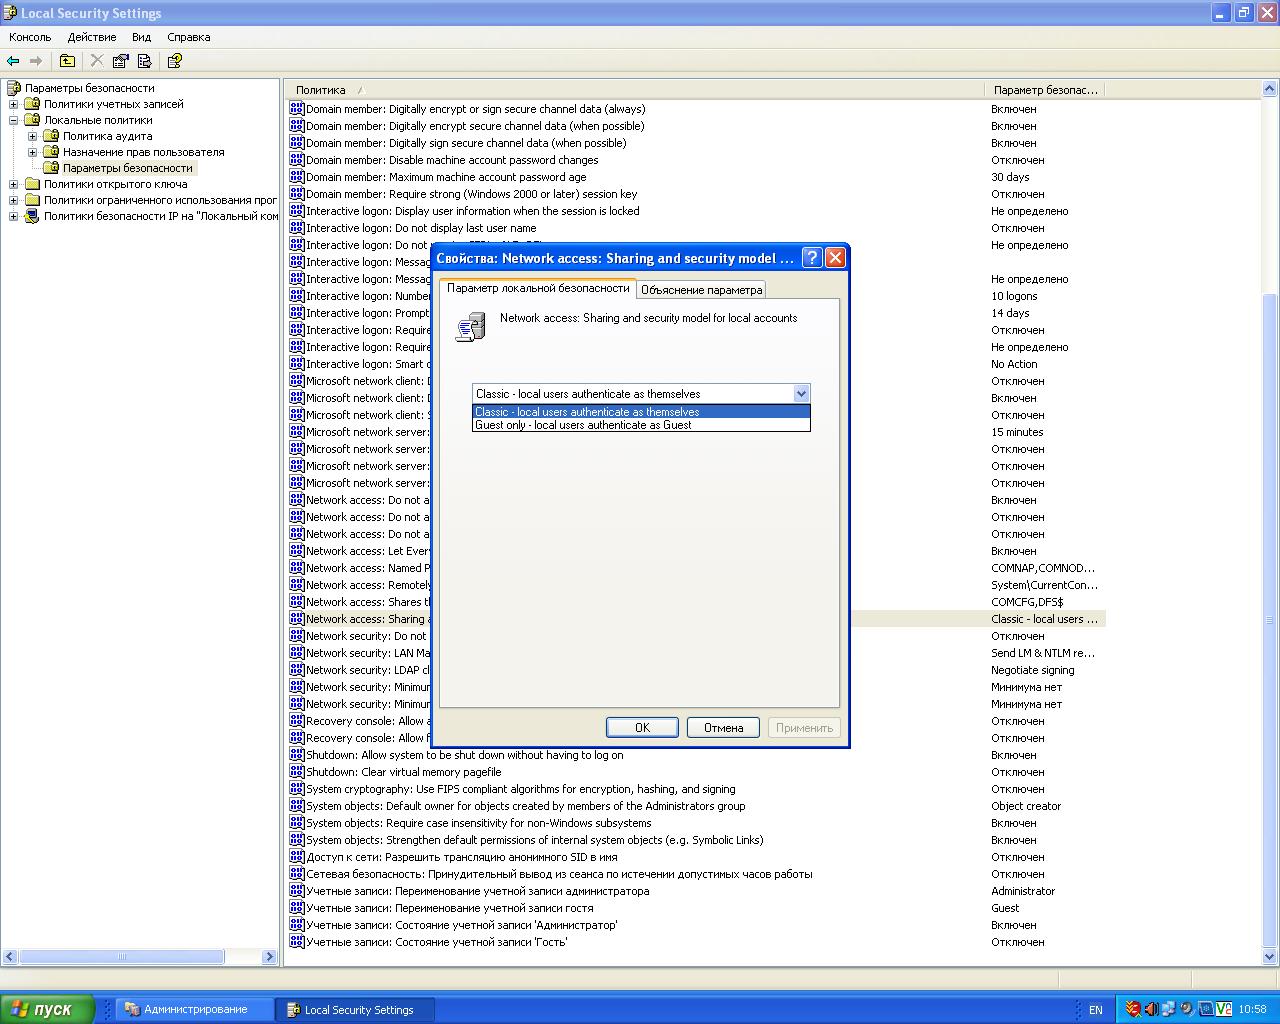Select 'Guest only - local users authenticate as Guest'

click(583, 425)
